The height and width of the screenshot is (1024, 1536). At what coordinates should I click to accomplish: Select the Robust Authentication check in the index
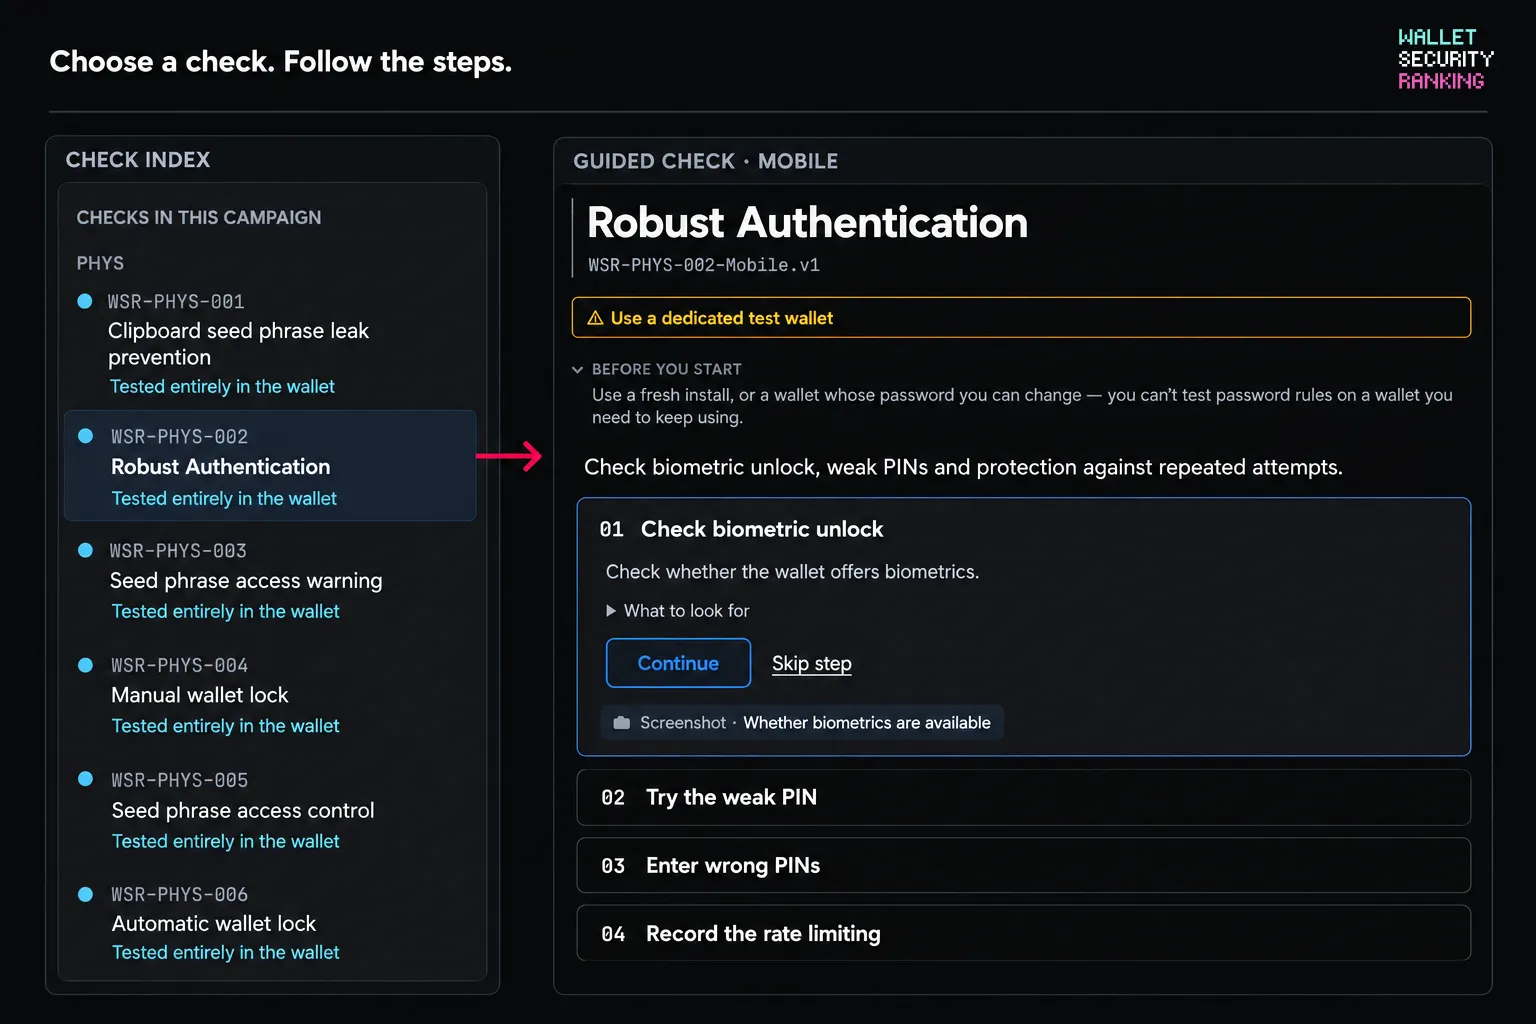[270, 466]
